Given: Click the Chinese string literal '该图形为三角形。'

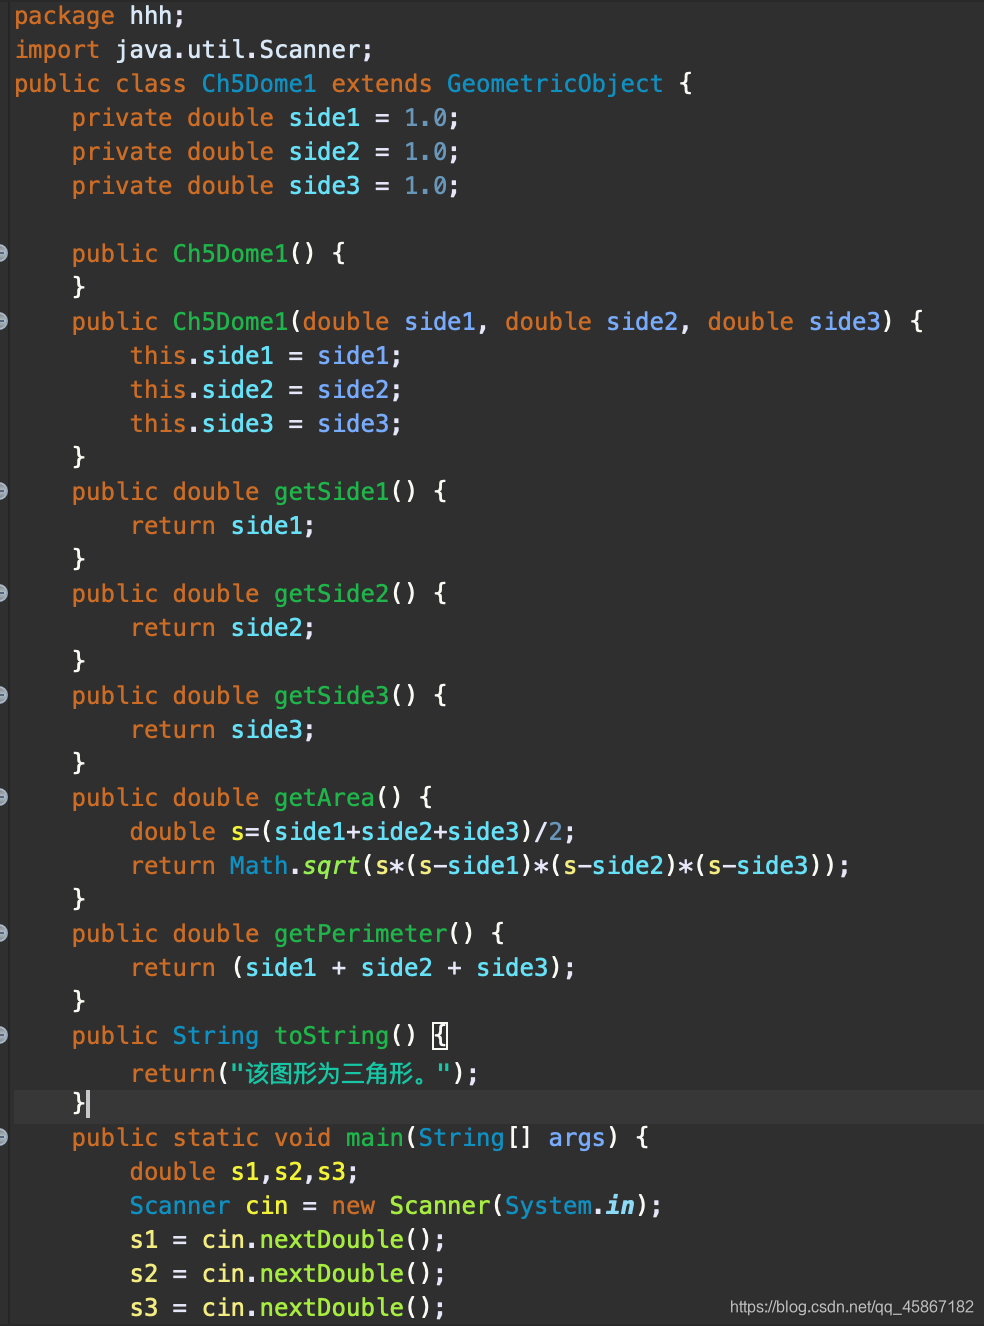Looking at the screenshot, I should [x=339, y=1074].
